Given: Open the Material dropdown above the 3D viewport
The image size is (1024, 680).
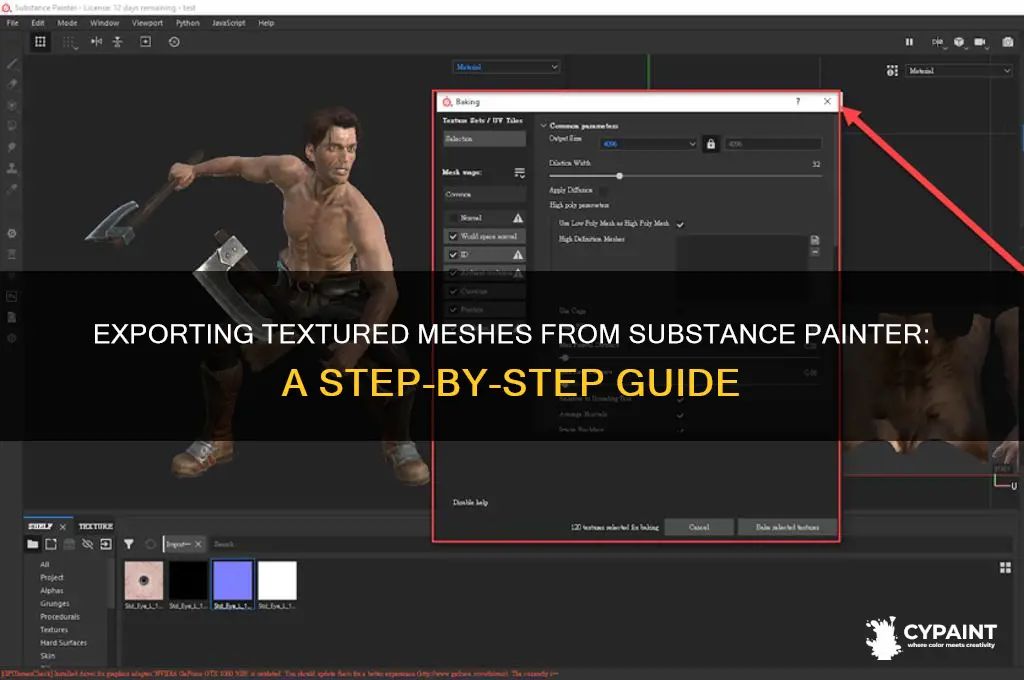Looking at the screenshot, I should pos(506,67).
